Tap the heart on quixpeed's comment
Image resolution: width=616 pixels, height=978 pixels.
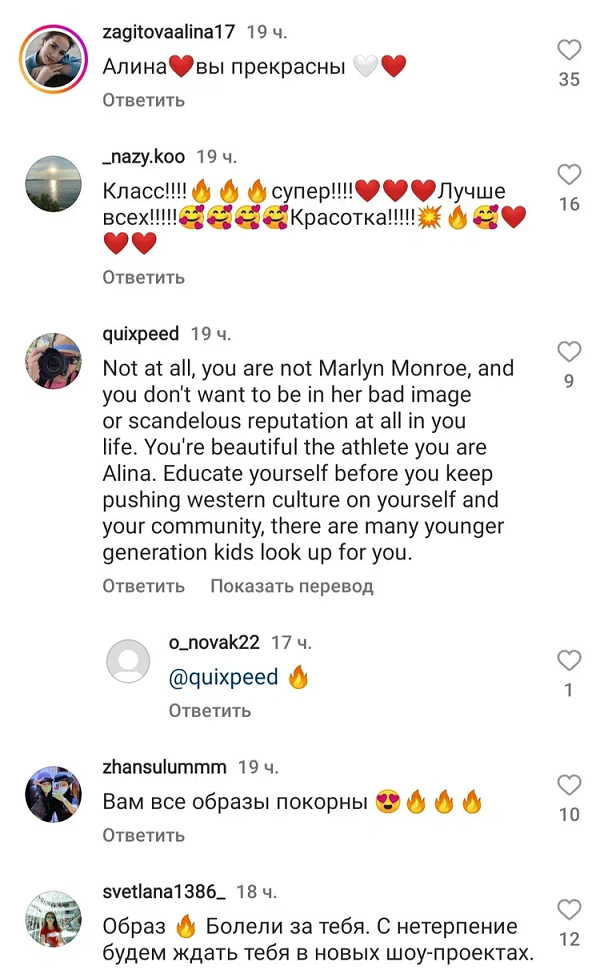coord(569,351)
